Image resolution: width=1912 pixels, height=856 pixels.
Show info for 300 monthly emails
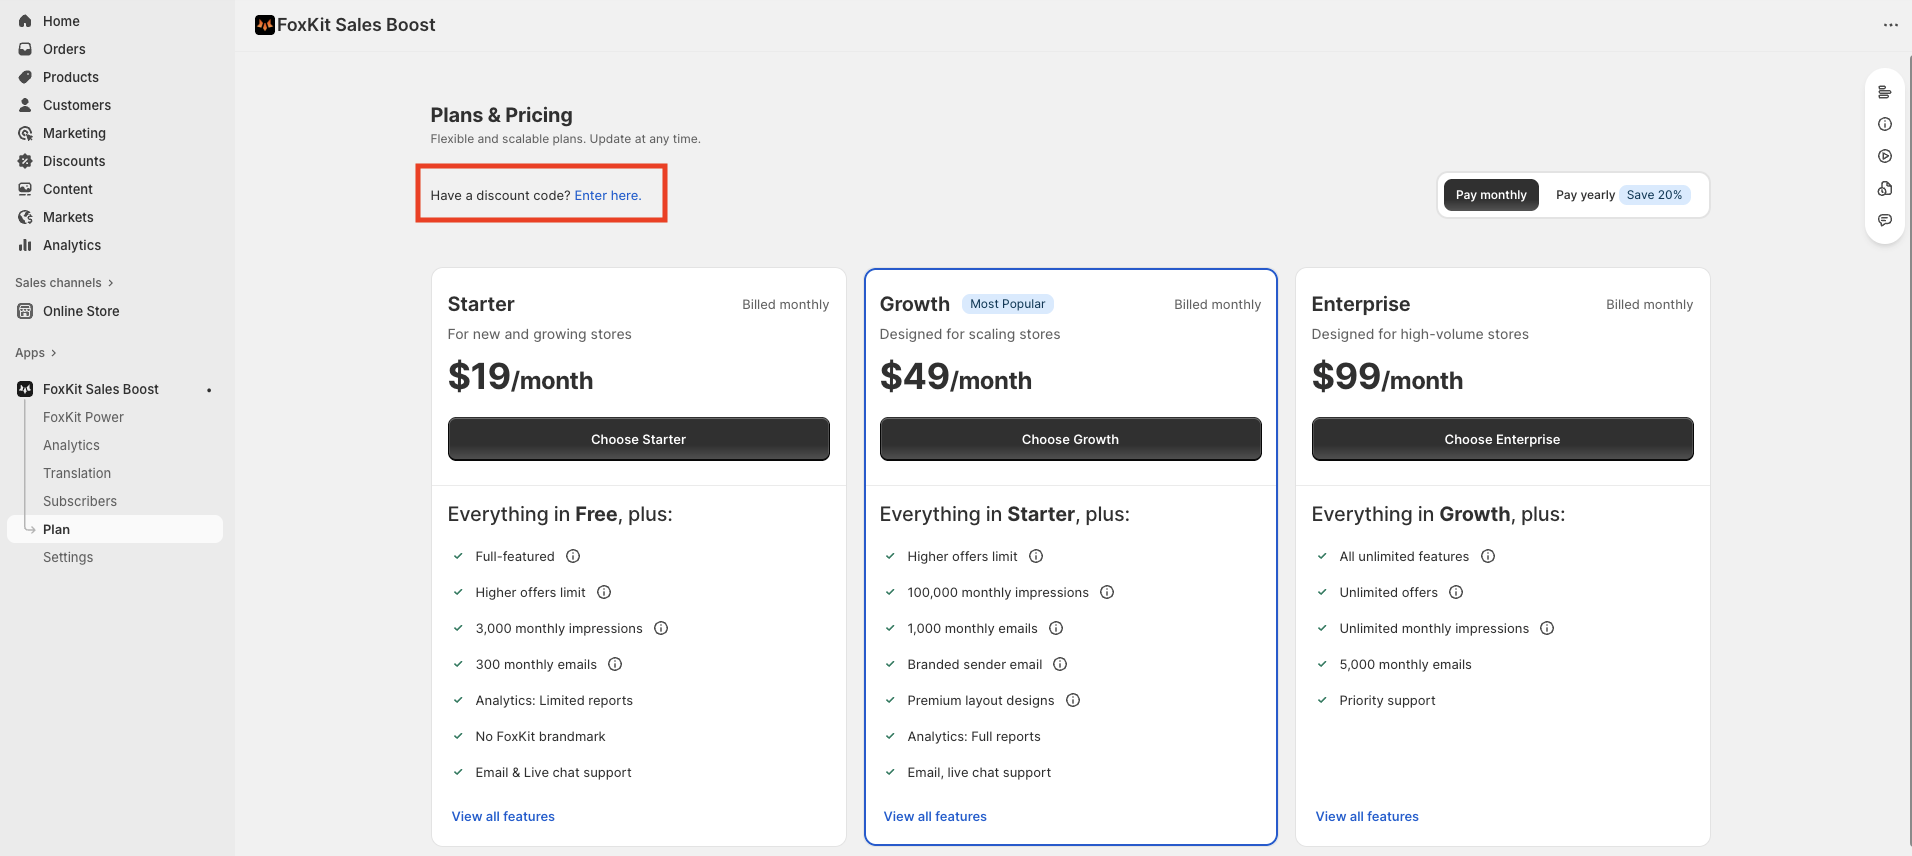coord(615,664)
